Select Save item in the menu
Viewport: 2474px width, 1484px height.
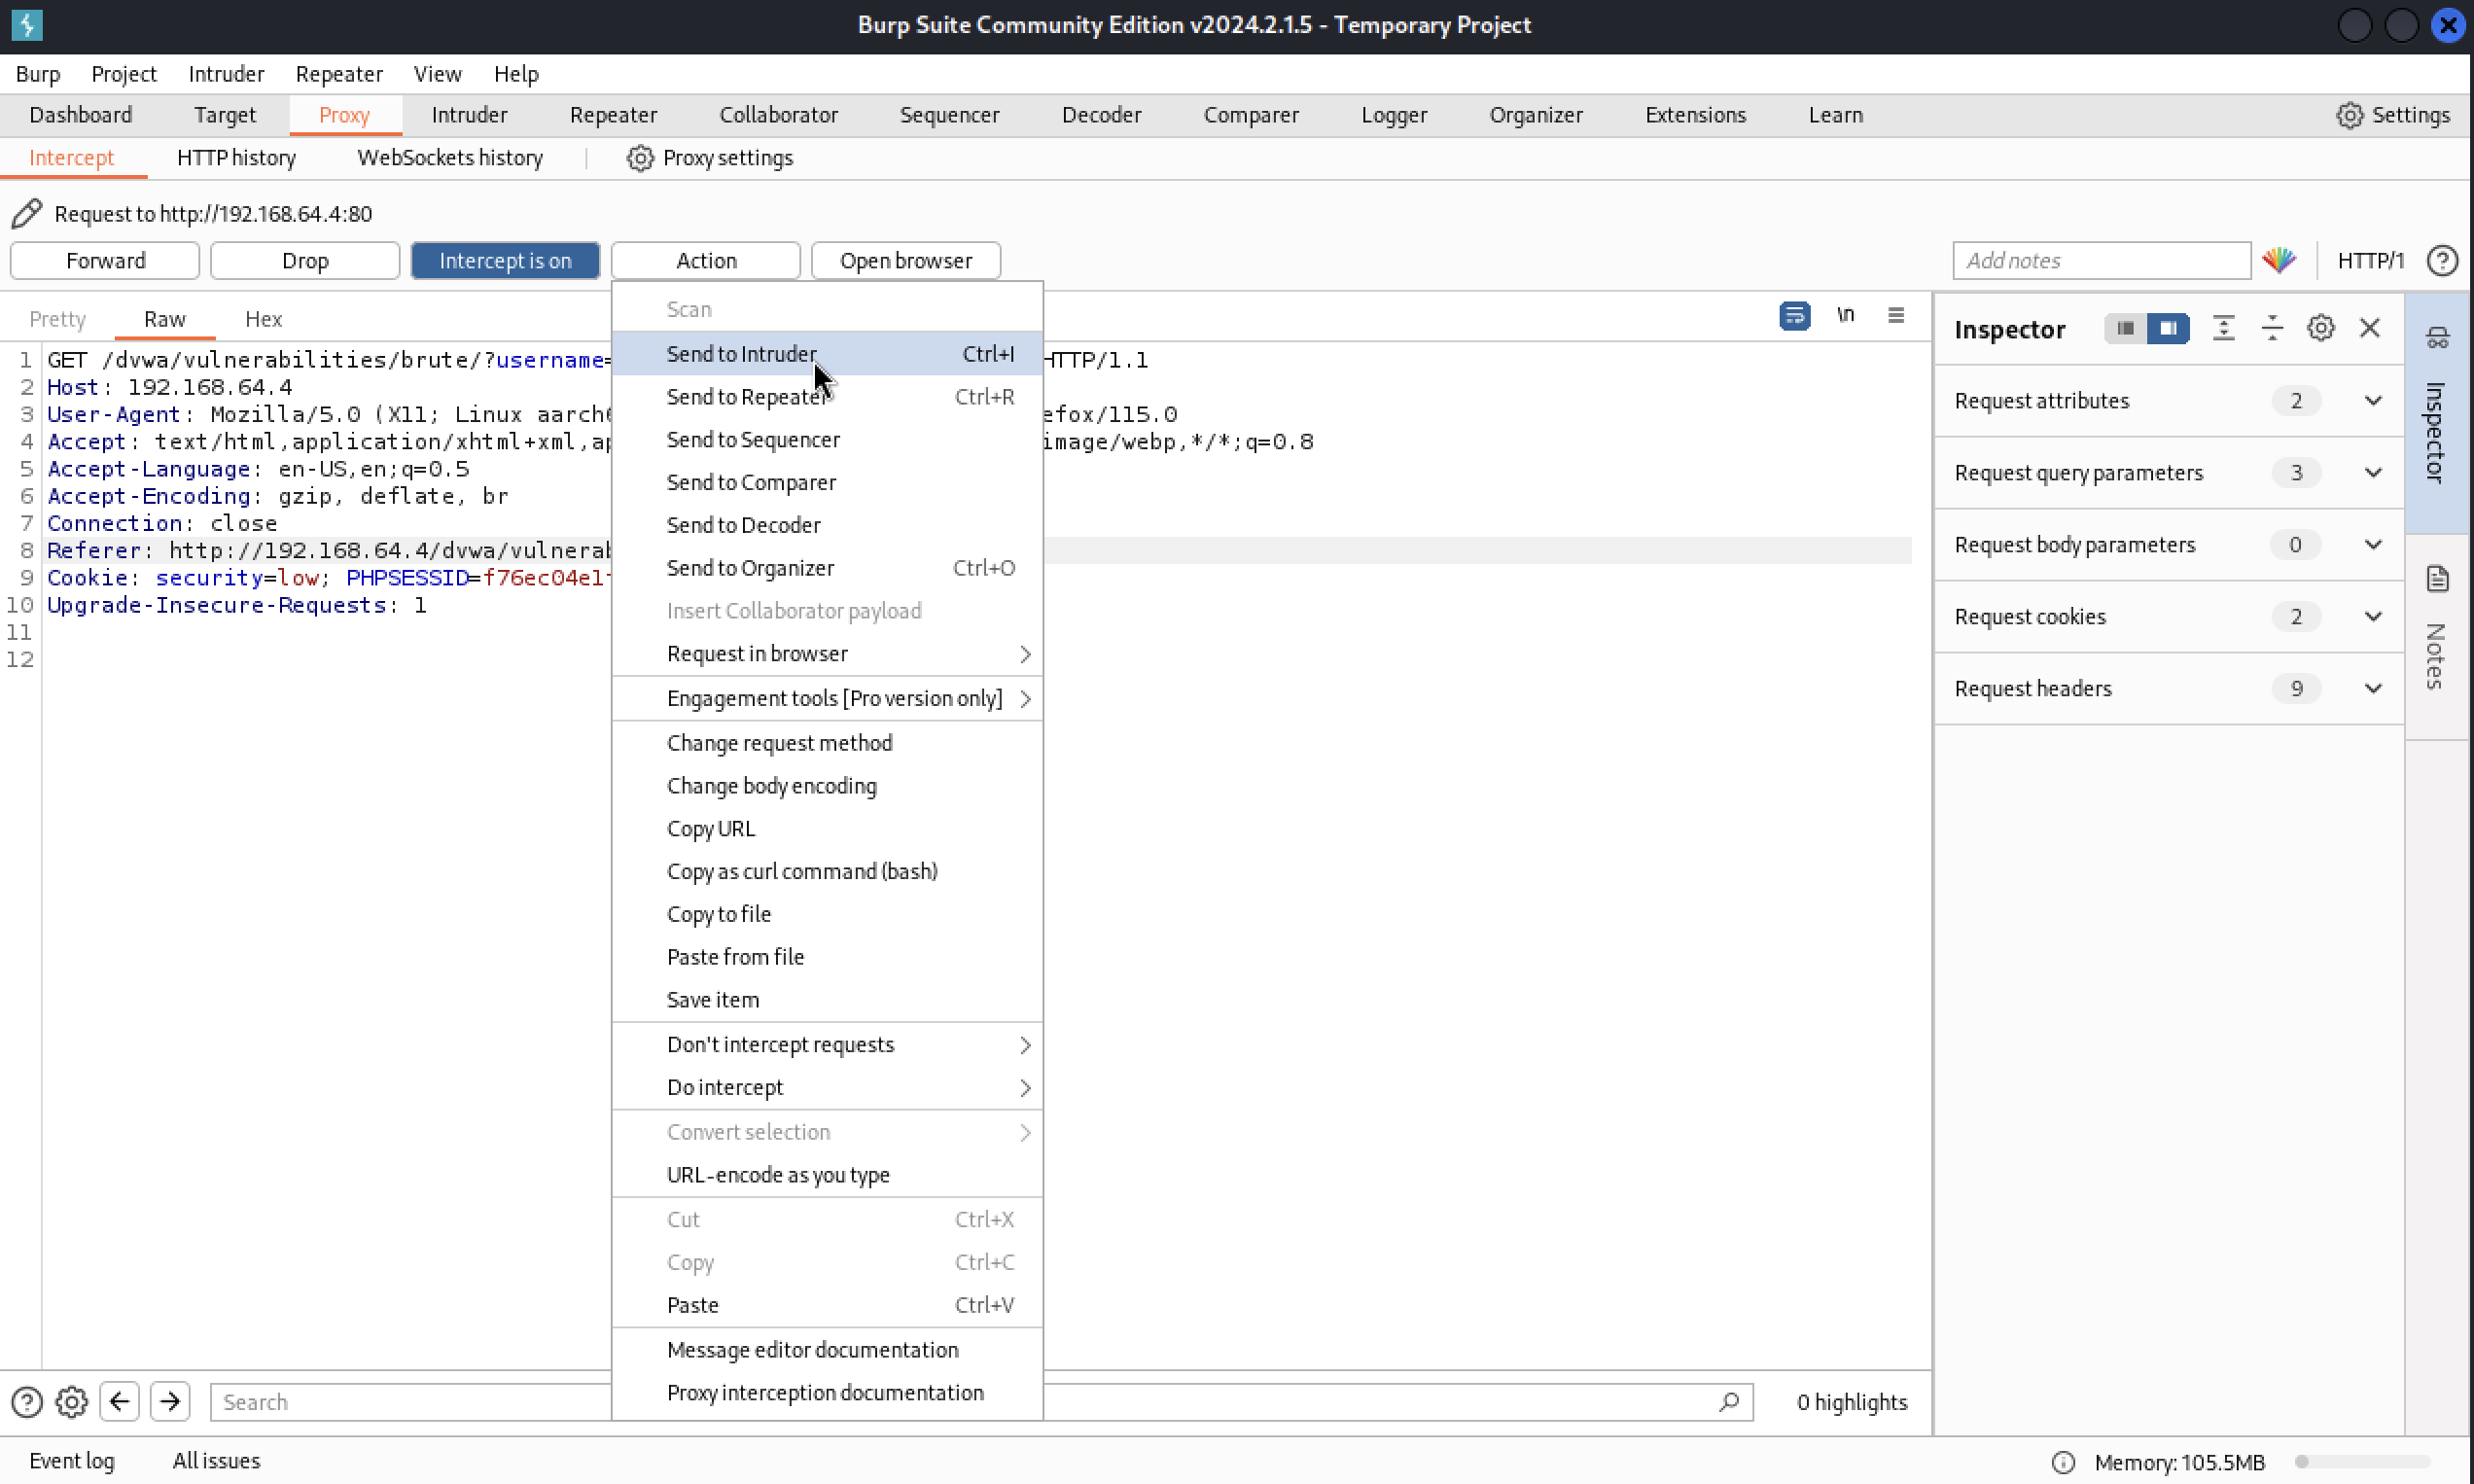coord(827,1000)
